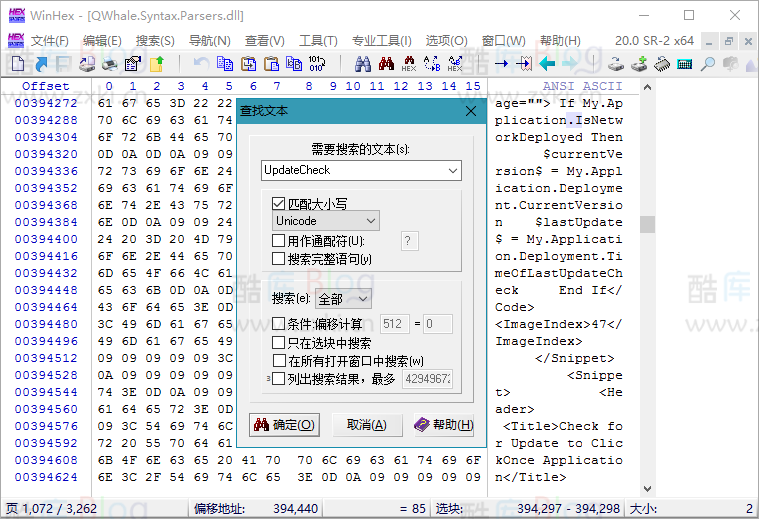Open the 选项(O) menu

point(446,41)
